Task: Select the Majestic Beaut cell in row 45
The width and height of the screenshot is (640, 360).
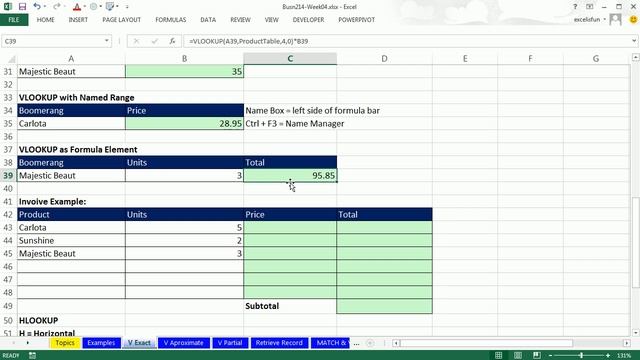Action: (71, 253)
